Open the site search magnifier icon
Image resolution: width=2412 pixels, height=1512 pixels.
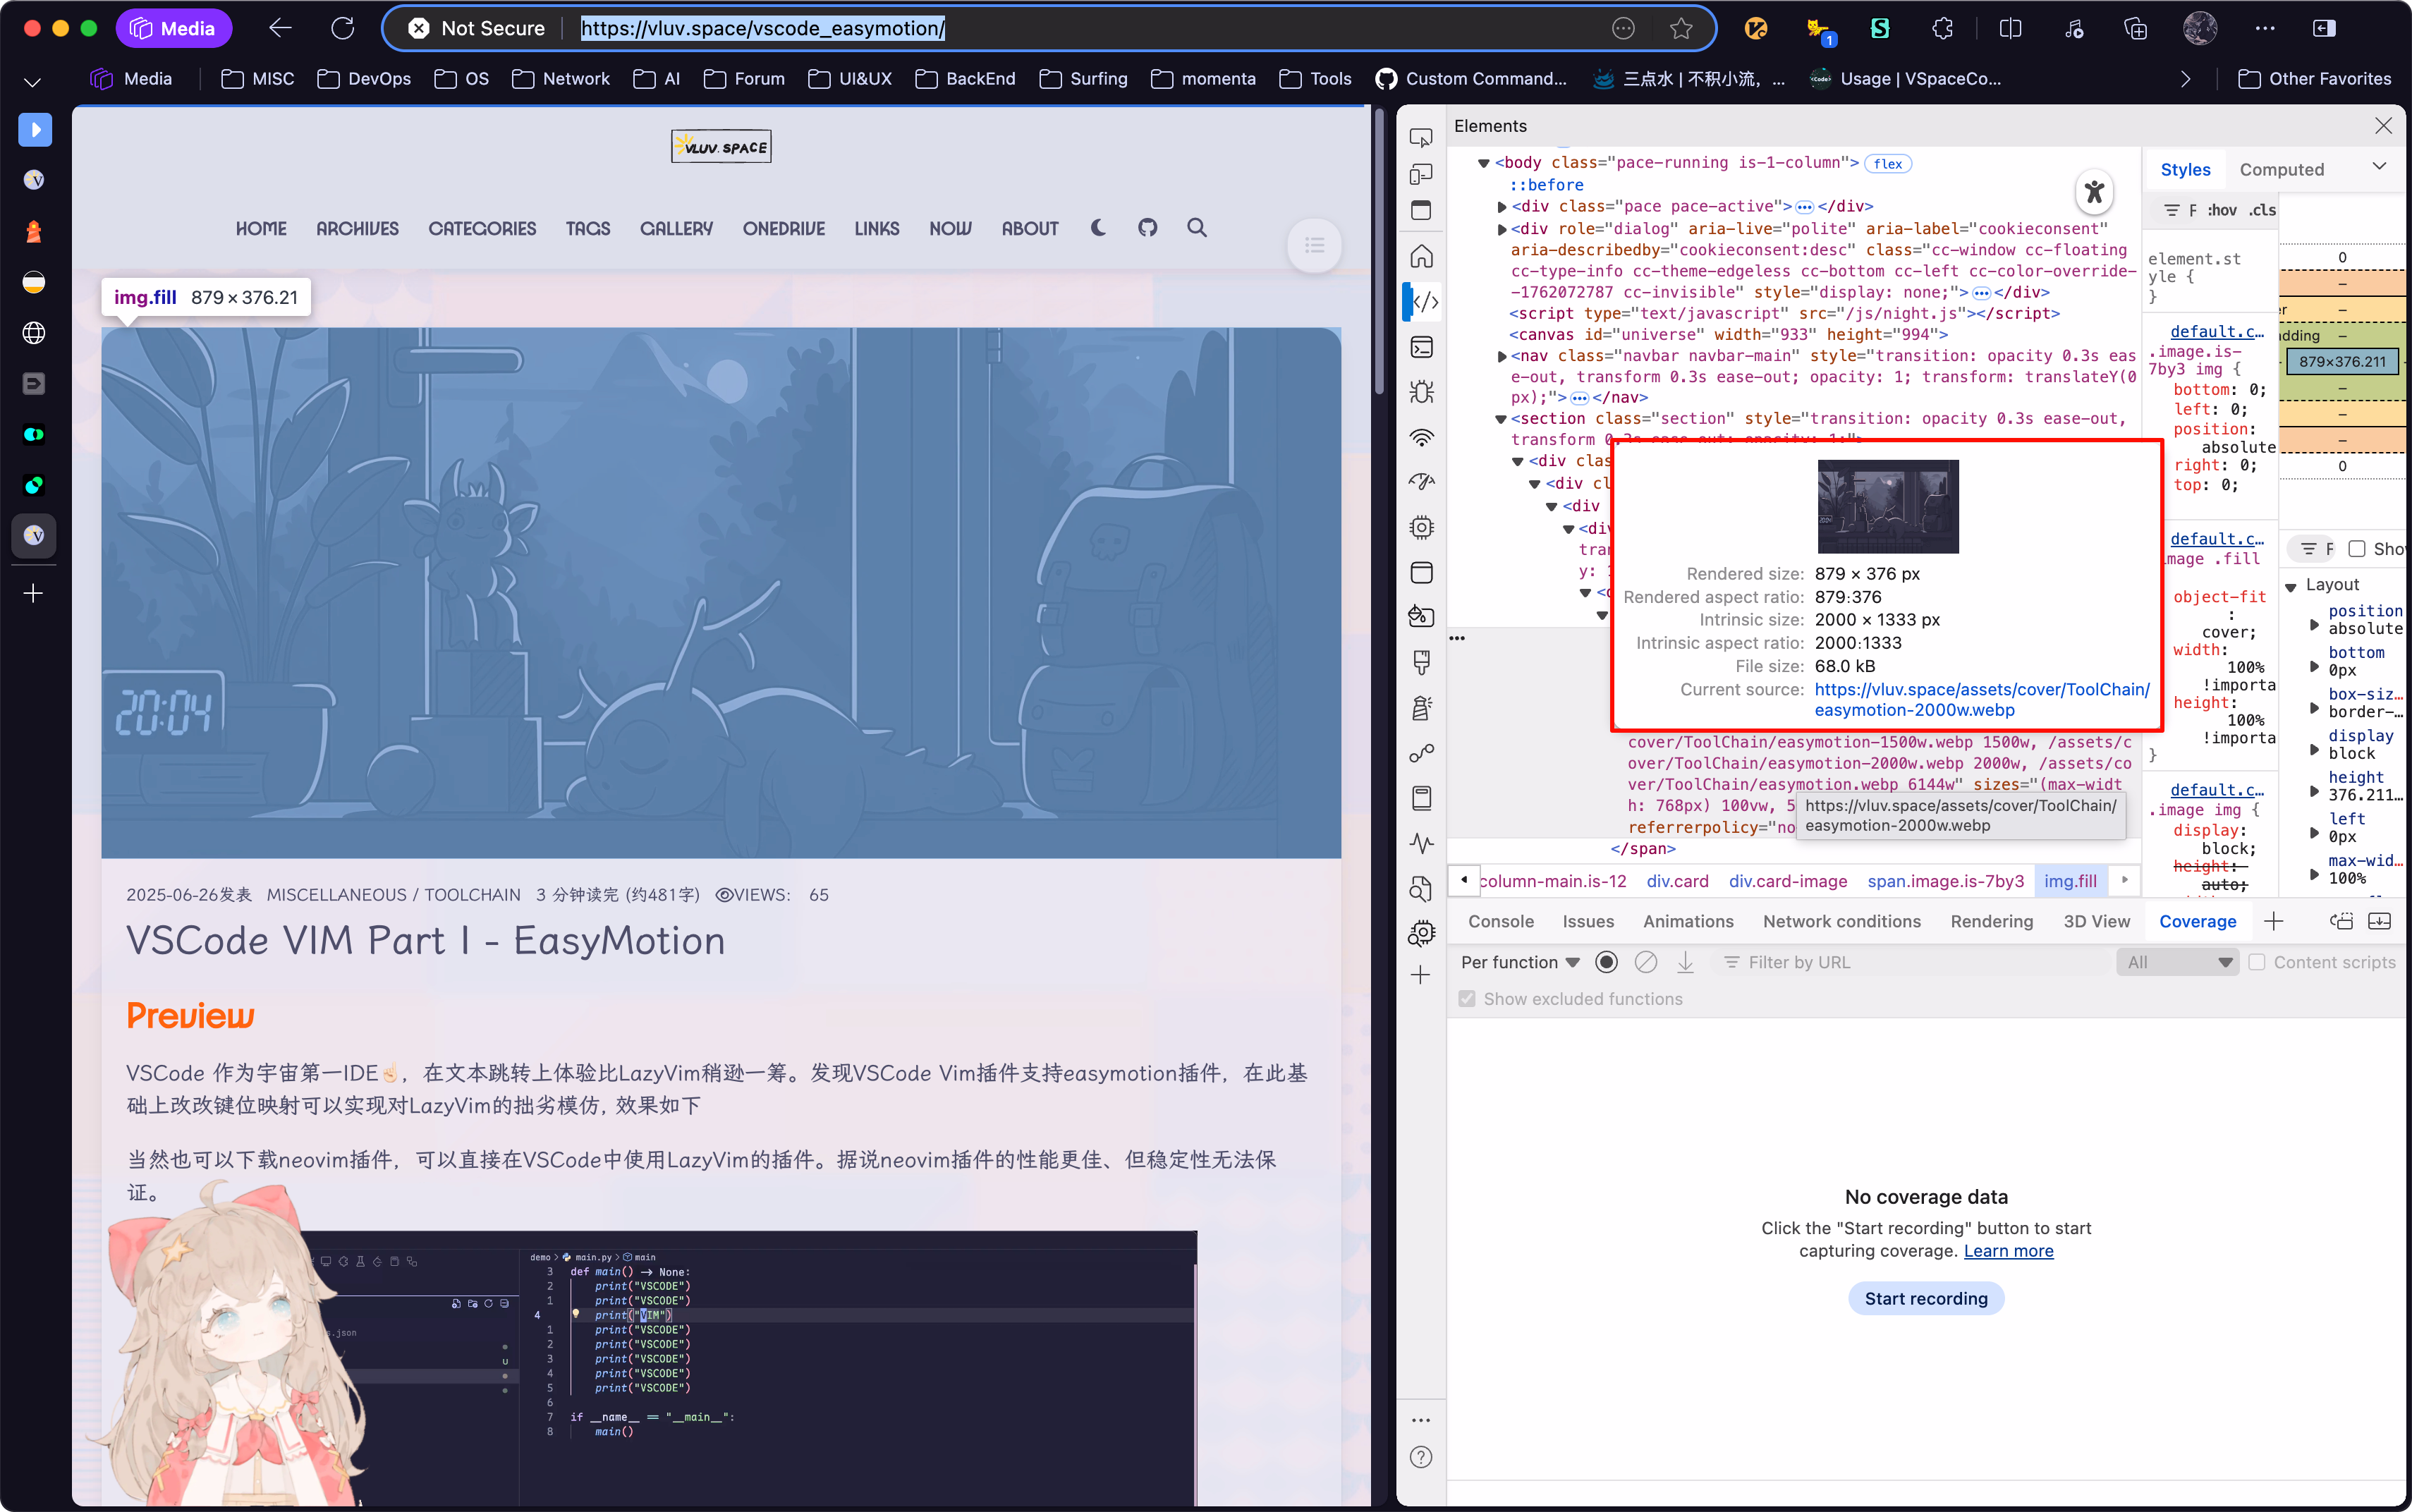pyautogui.click(x=1196, y=228)
